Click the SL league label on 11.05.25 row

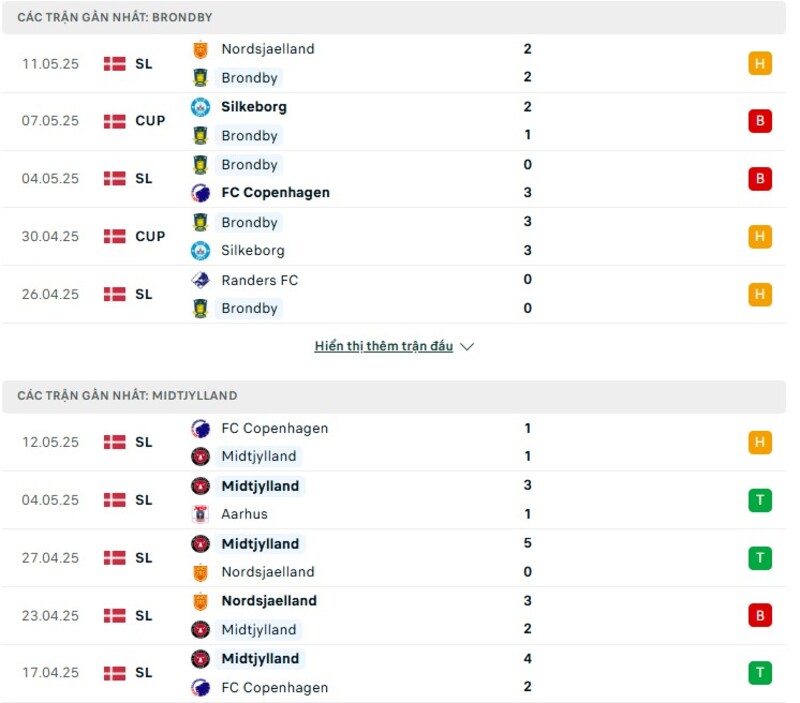(x=143, y=63)
